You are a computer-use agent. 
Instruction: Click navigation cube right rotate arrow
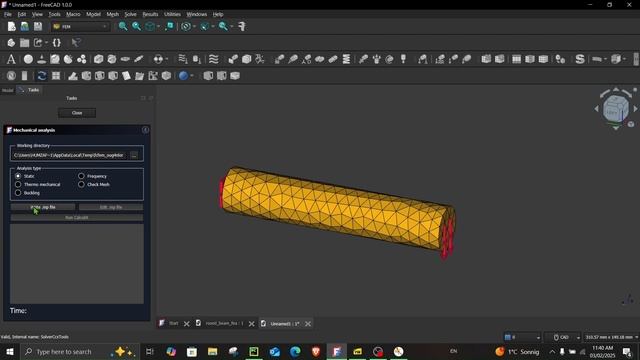pyautogui.click(x=635, y=109)
